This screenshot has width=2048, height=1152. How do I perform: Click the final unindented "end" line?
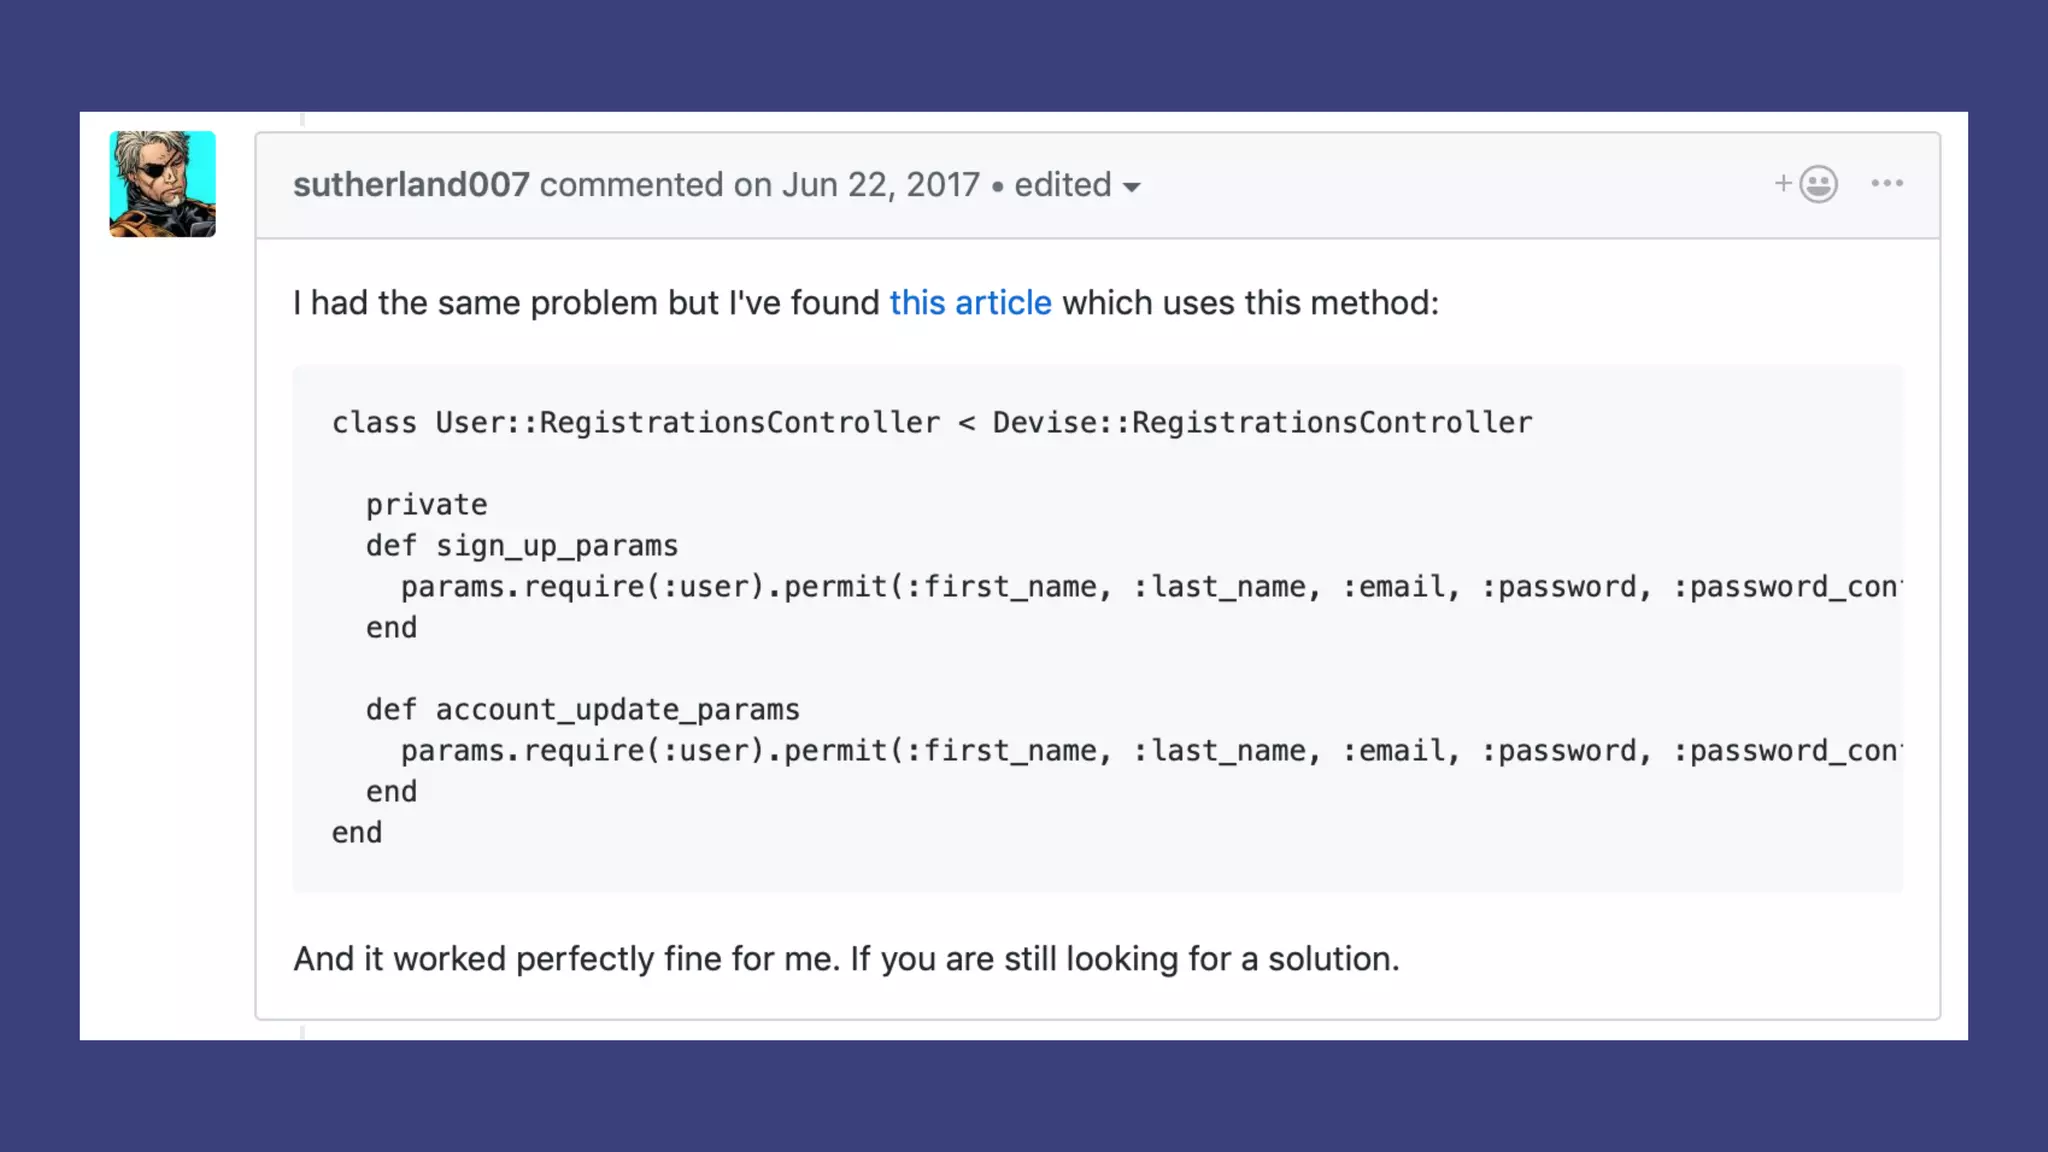[357, 833]
